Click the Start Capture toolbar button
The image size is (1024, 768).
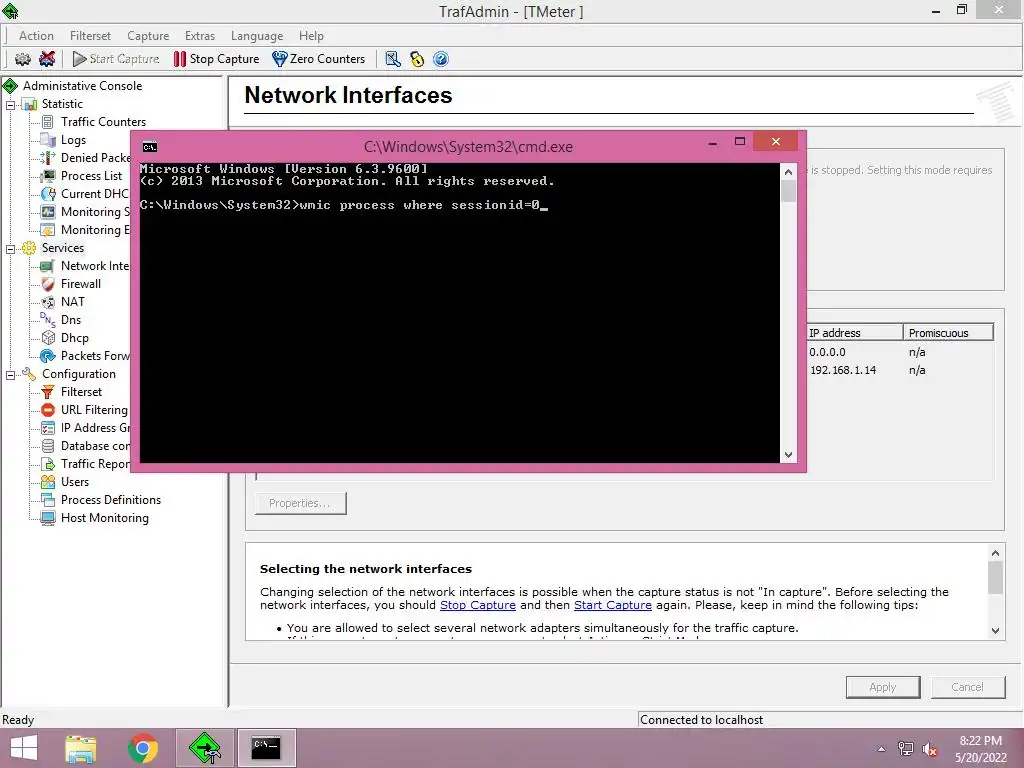point(116,59)
